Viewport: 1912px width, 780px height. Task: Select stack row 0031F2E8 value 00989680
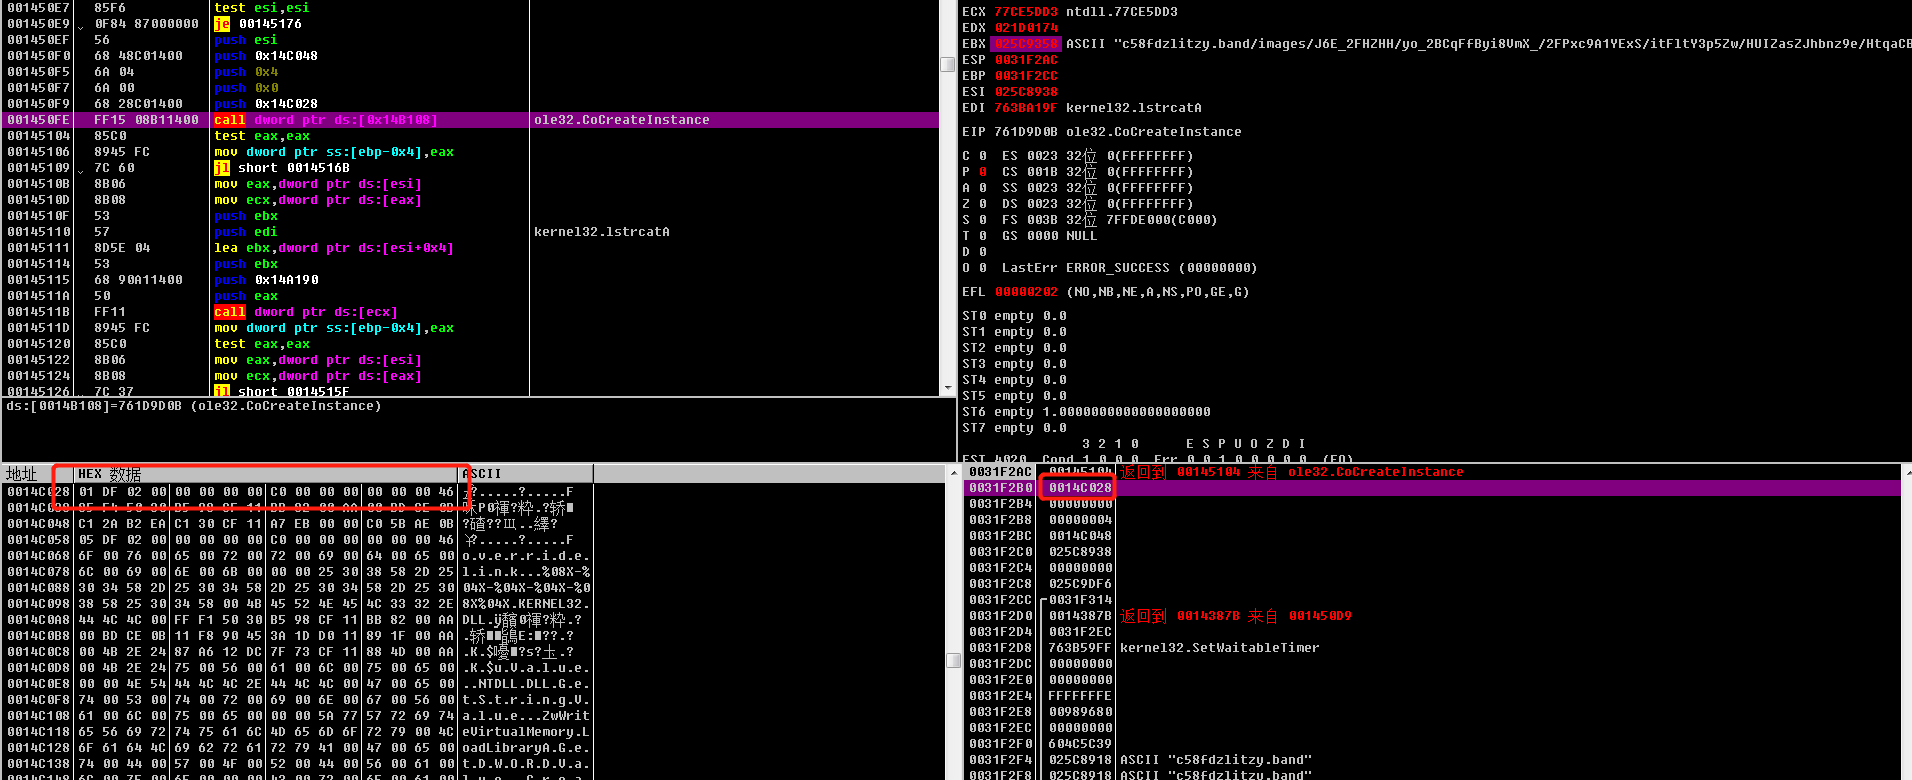point(1432,712)
